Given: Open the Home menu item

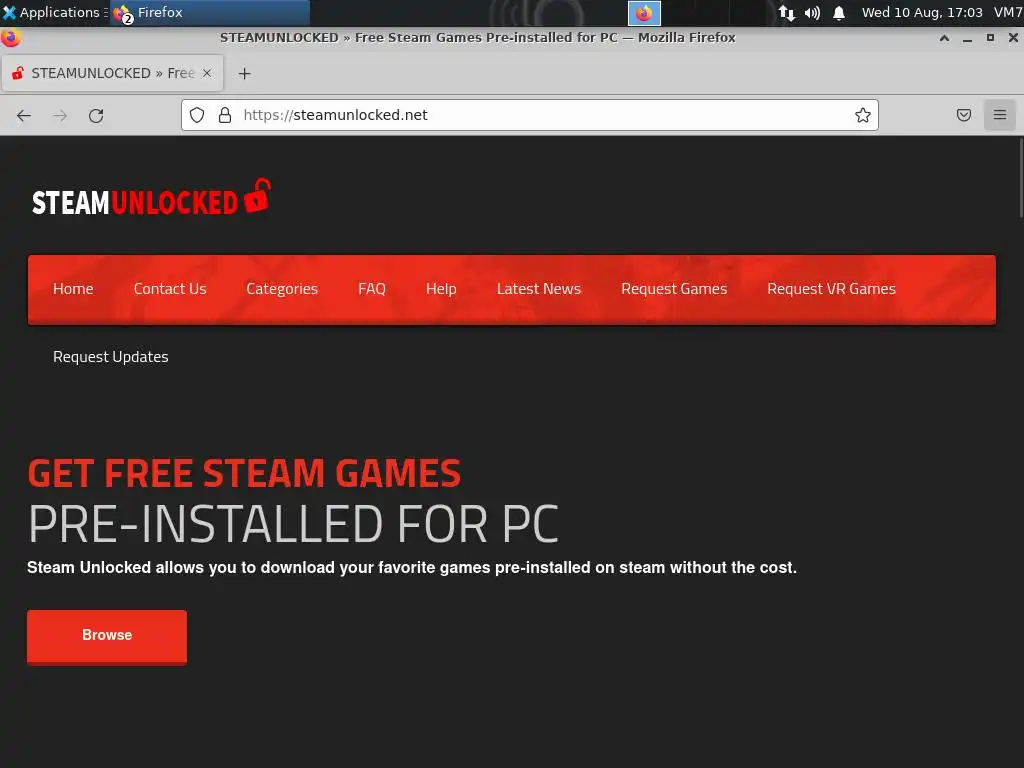Looking at the screenshot, I should point(73,289).
